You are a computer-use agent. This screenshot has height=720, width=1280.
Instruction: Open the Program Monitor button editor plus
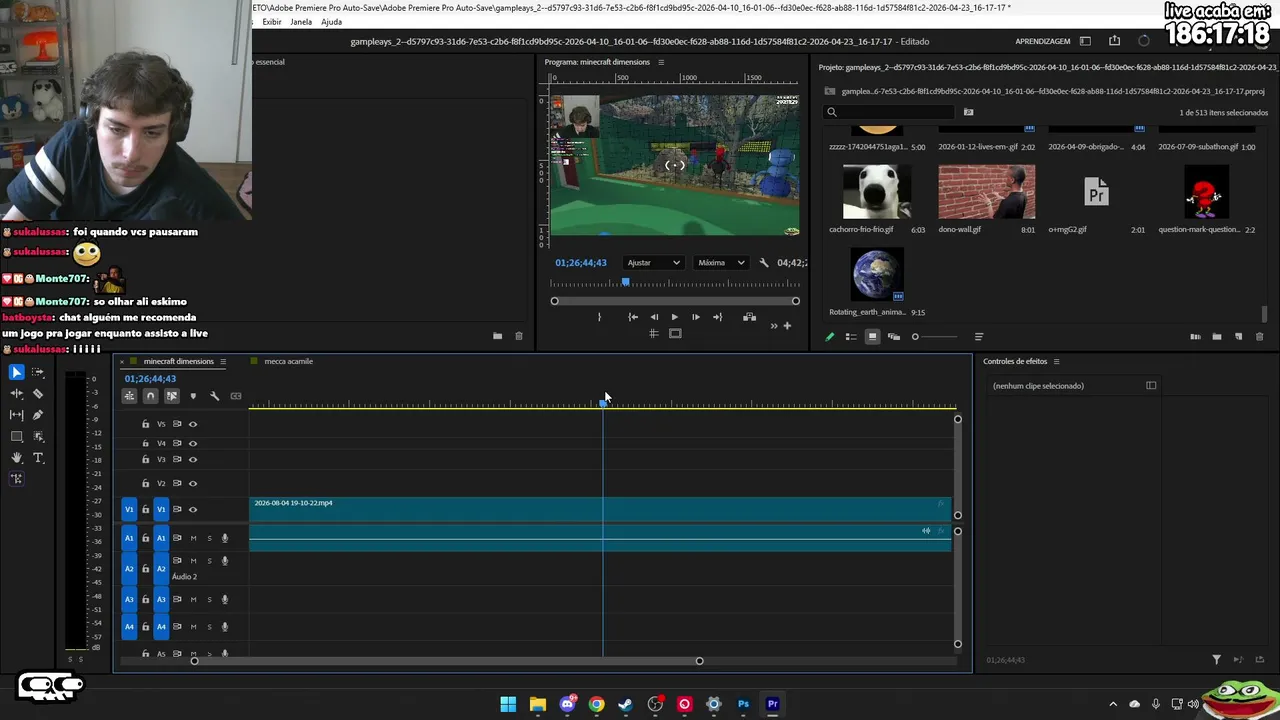point(787,325)
